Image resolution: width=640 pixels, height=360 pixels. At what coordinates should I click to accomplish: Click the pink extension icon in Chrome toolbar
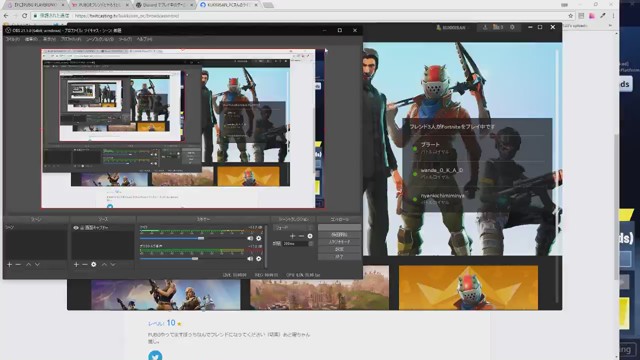(592, 16)
